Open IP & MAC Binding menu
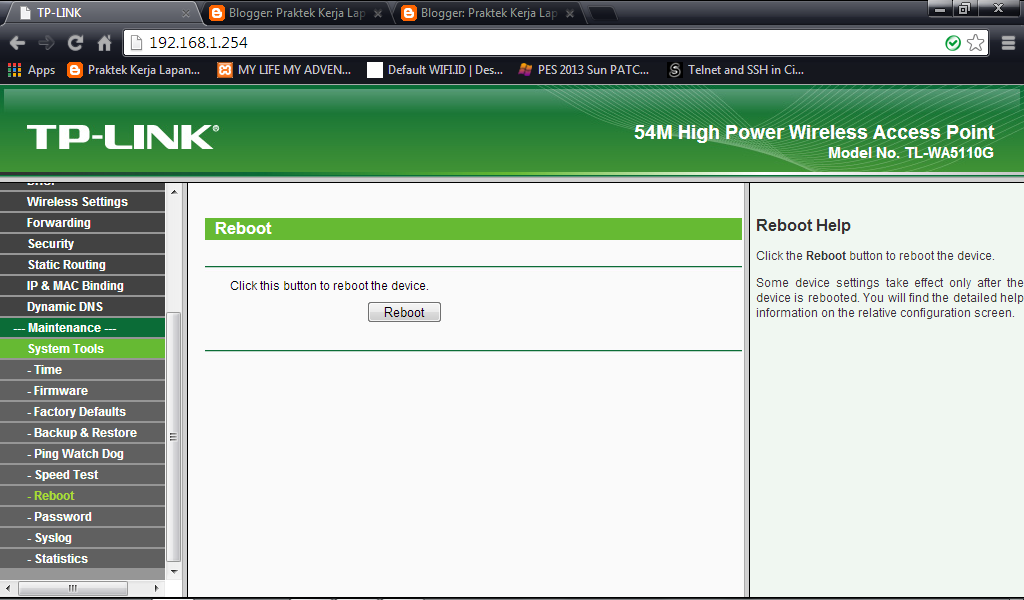1024x600 pixels. 82,285
